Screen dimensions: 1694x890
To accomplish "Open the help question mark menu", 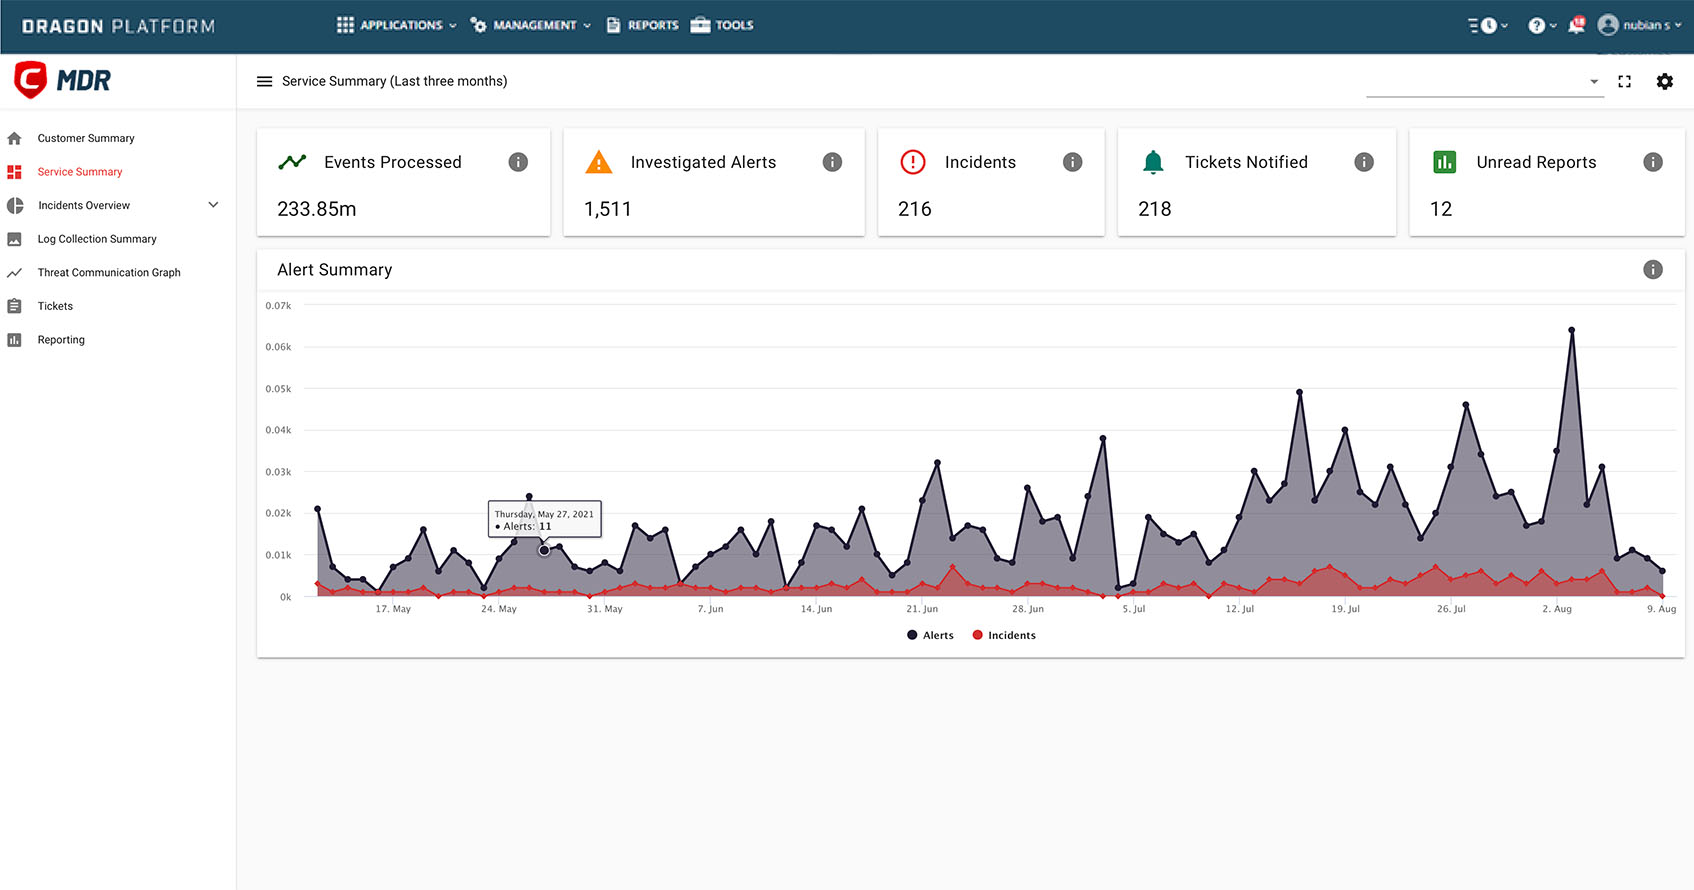I will coord(1541,25).
